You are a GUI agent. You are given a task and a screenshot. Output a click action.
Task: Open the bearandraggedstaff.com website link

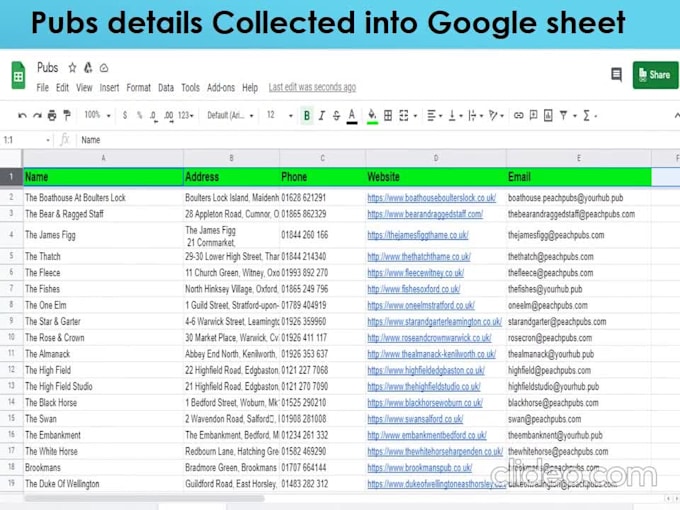point(425,214)
